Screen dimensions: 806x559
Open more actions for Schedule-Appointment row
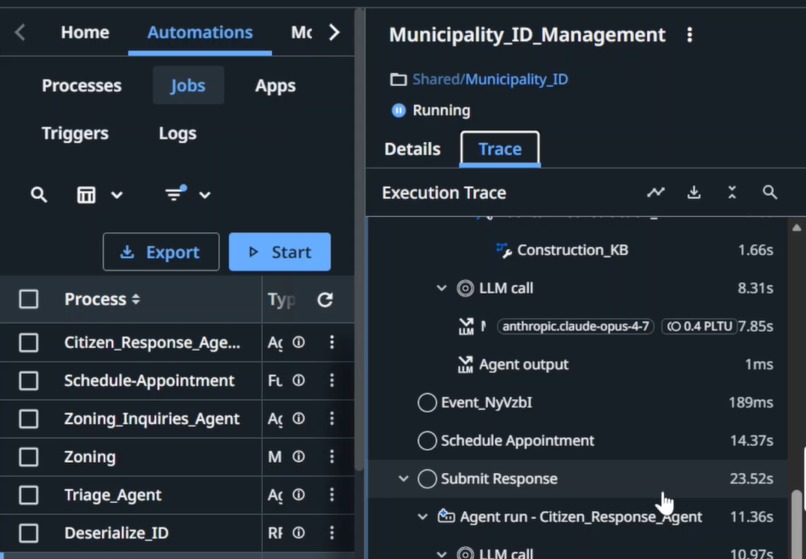(x=332, y=380)
